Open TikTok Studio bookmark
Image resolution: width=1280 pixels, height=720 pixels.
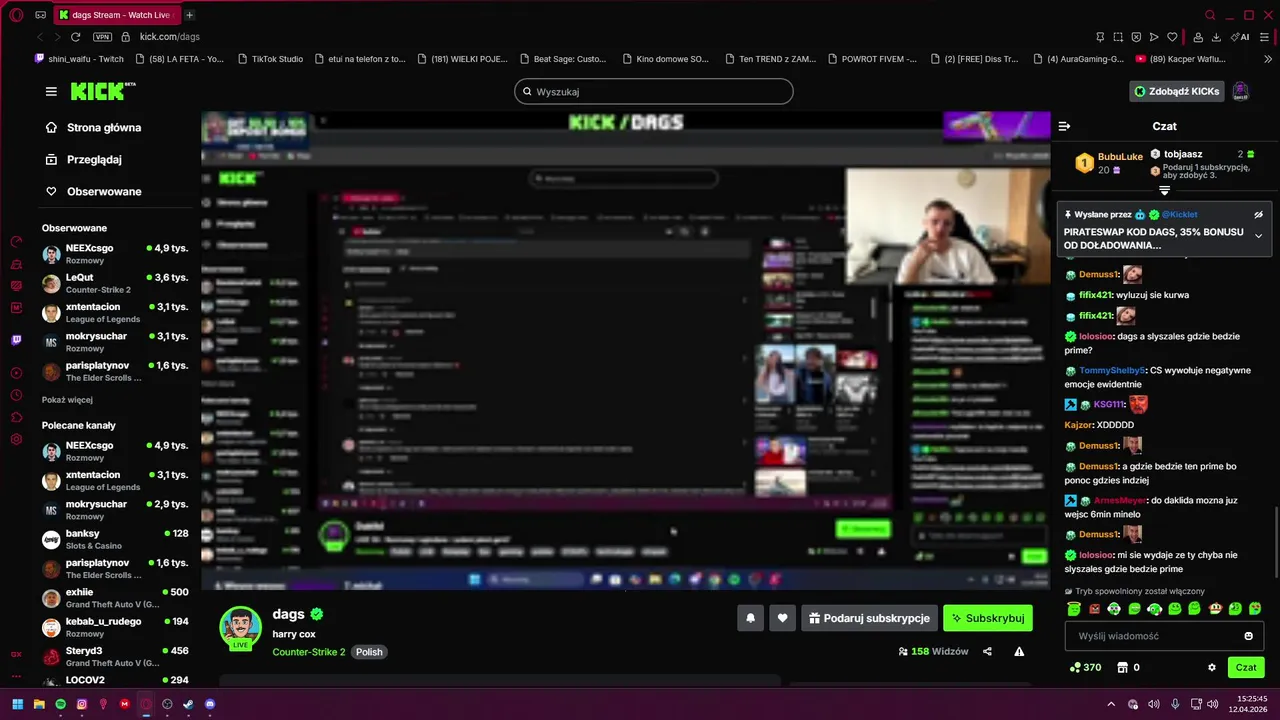point(270,59)
